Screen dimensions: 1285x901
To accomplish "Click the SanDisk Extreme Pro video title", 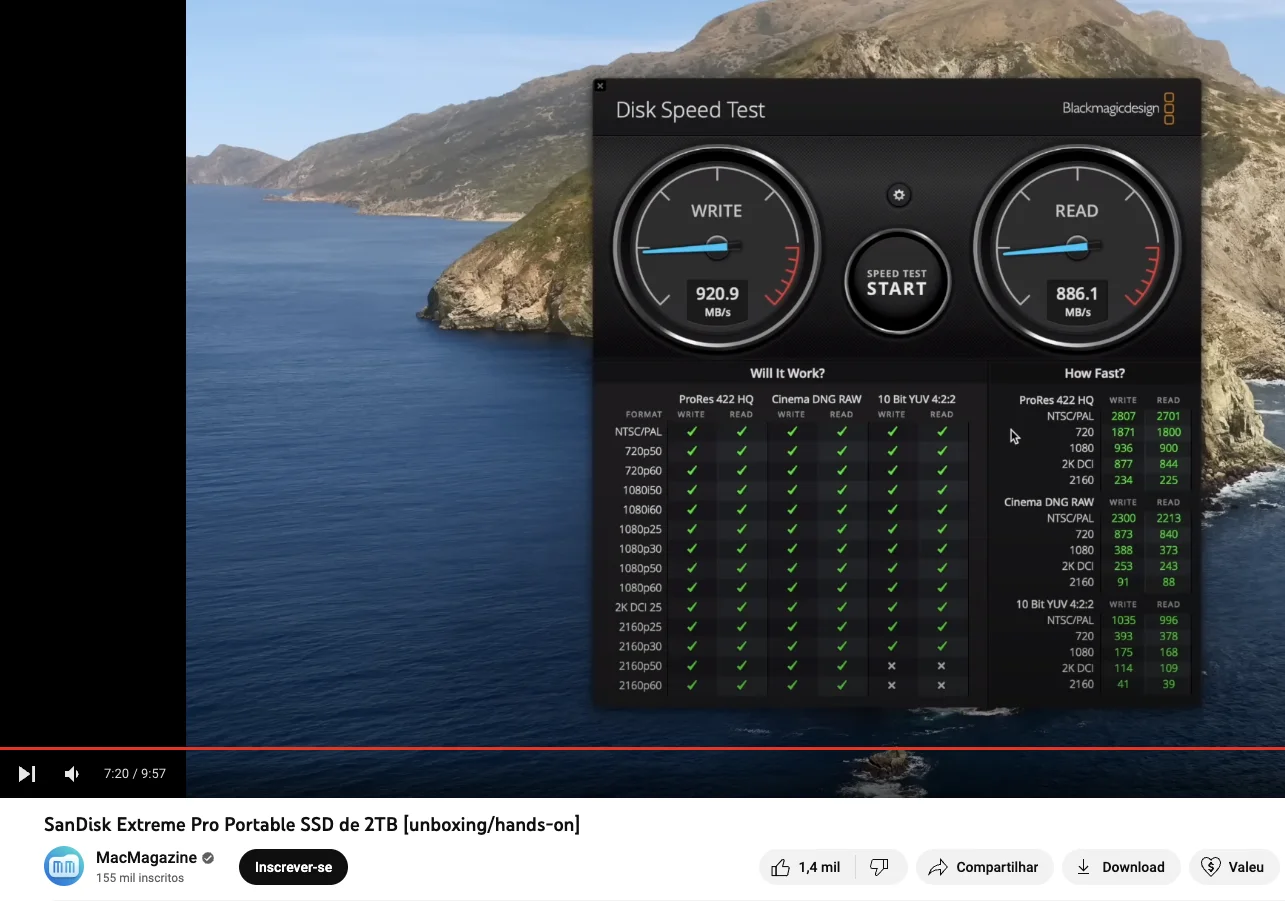I will (312, 825).
